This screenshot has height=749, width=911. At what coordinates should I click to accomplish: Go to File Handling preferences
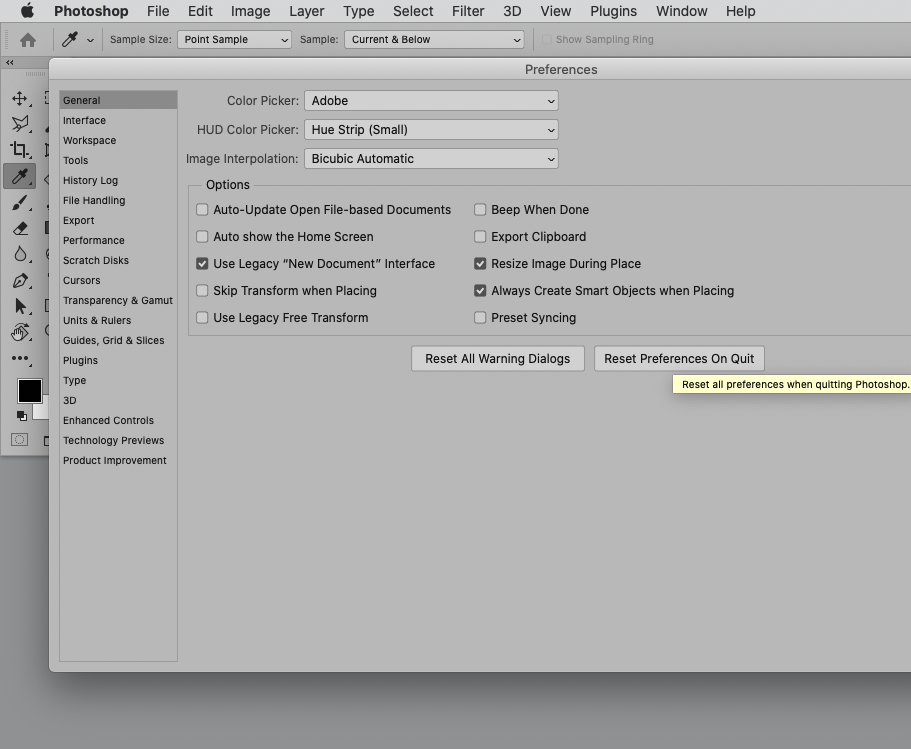119,200
